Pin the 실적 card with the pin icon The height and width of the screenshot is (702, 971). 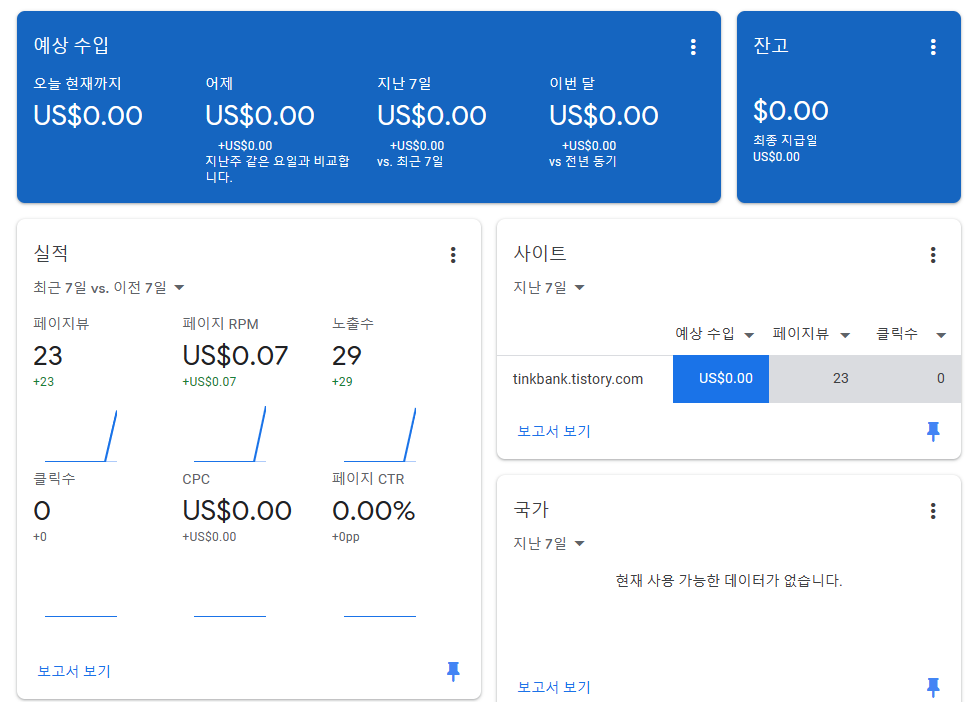point(453,671)
